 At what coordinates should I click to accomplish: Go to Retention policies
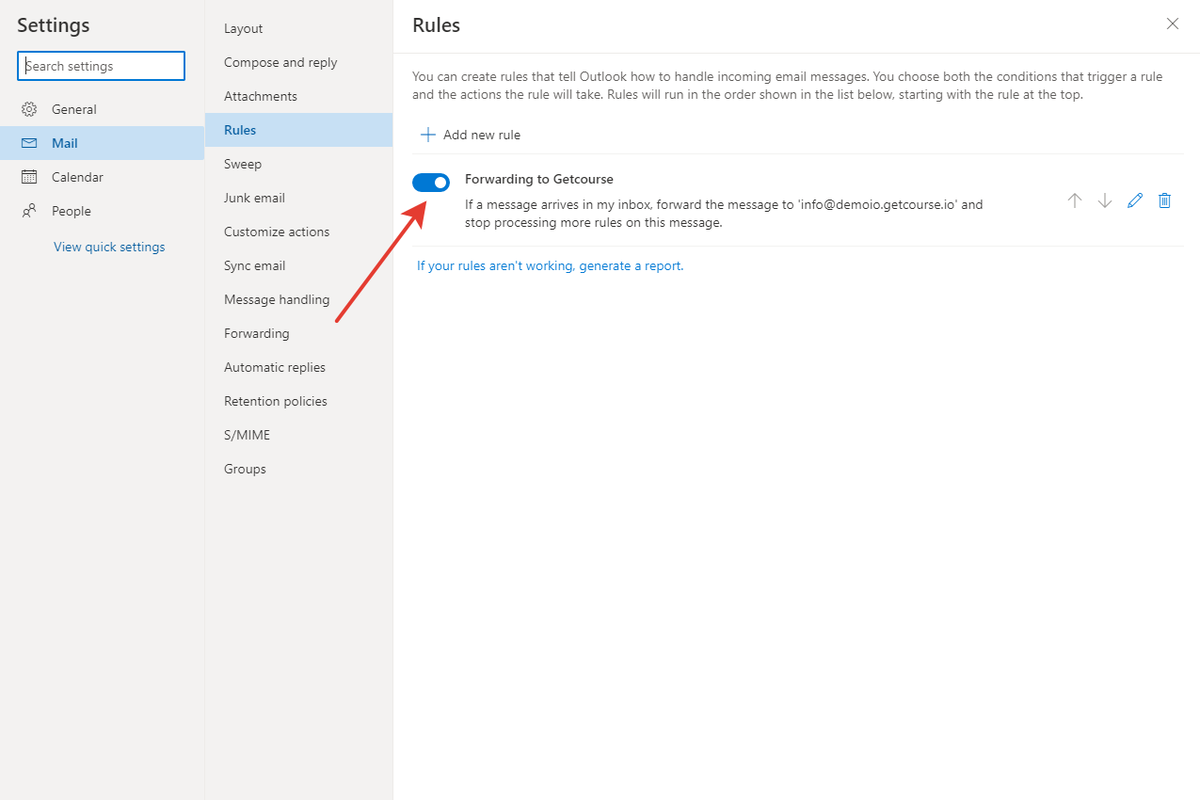(x=299, y=402)
